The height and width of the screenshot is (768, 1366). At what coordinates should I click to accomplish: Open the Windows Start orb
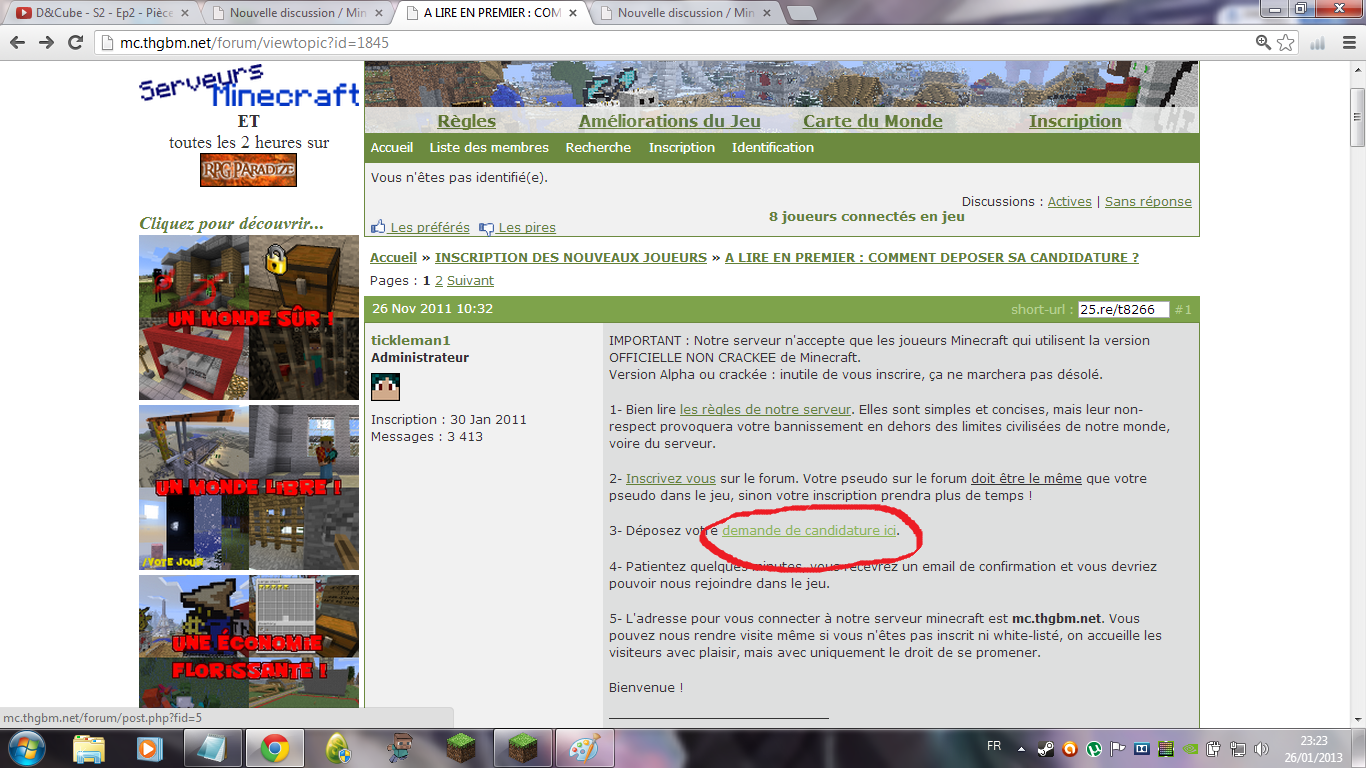pyautogui.click(x=26, y=748)
